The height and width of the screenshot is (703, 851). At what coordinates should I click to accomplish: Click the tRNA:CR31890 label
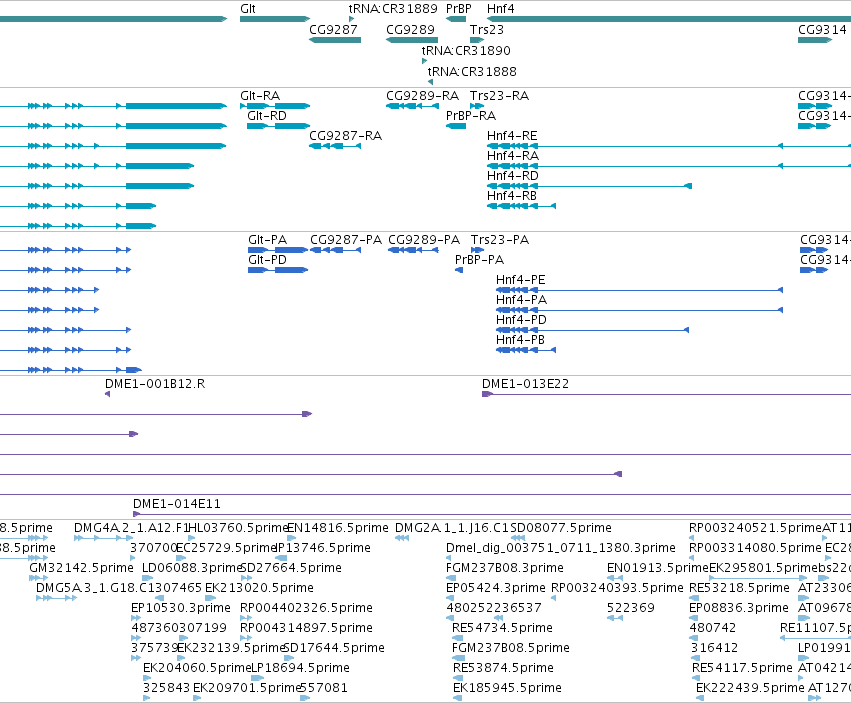pos(466,50)
